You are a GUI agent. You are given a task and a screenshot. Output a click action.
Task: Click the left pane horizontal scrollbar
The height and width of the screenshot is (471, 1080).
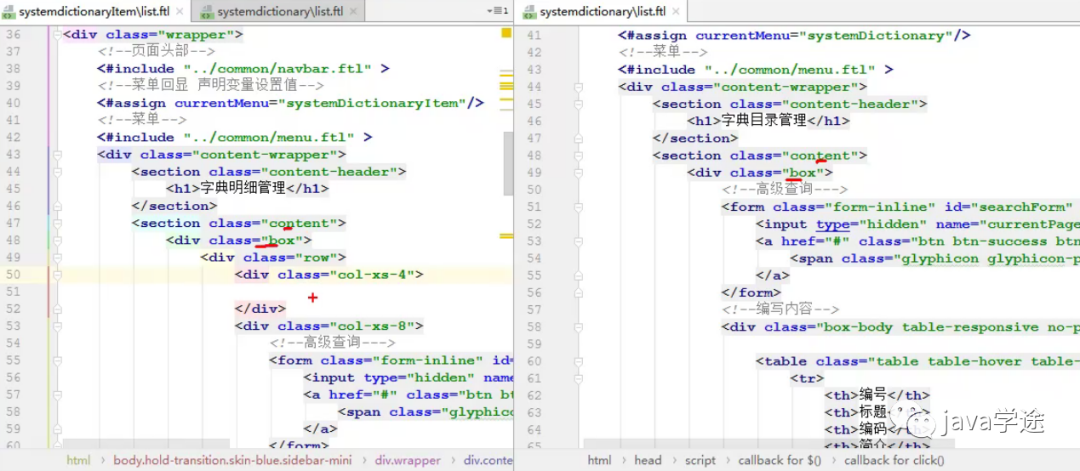tap(146, 443)
